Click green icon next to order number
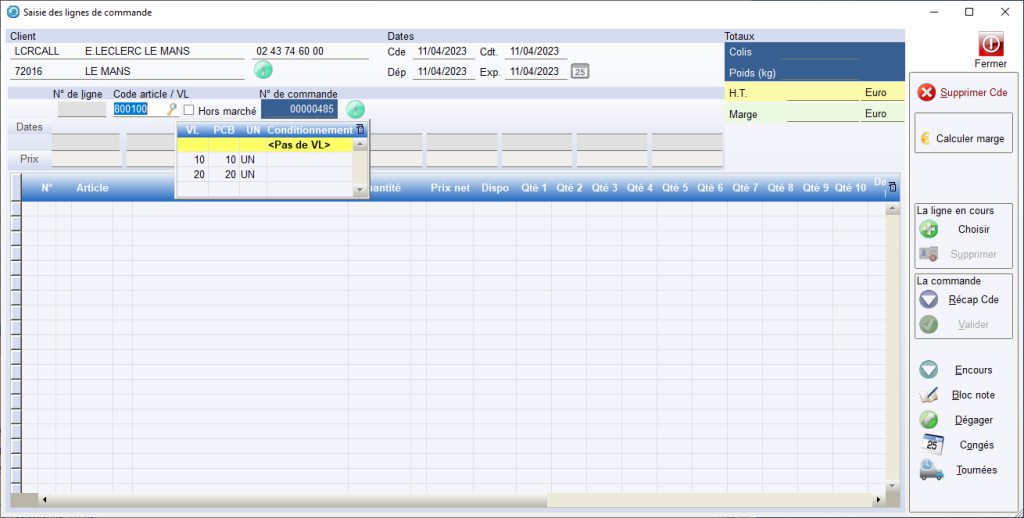Image resolution: width=1024 pixels, height=518 pixels. [x=355, y=110]
